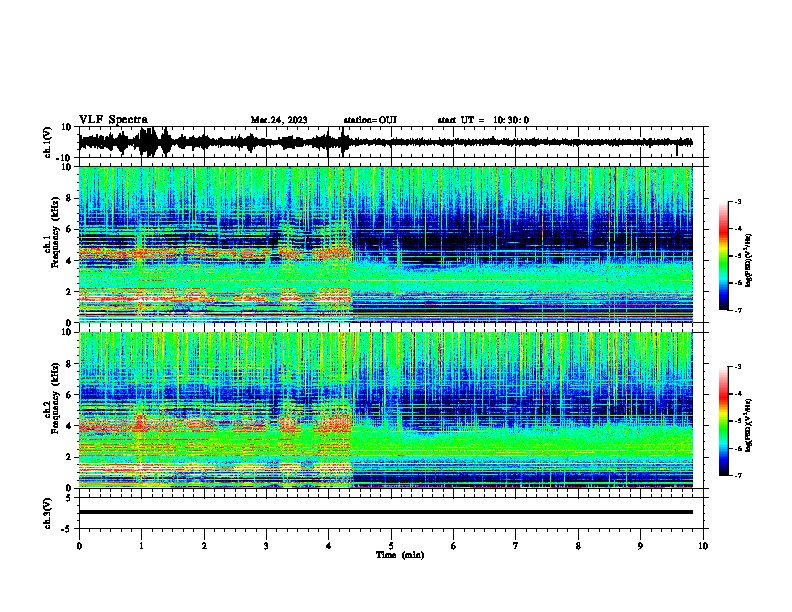Click tick label "2" on the Time axis
This screenshot has height=612, width=792.
(204, 546)
